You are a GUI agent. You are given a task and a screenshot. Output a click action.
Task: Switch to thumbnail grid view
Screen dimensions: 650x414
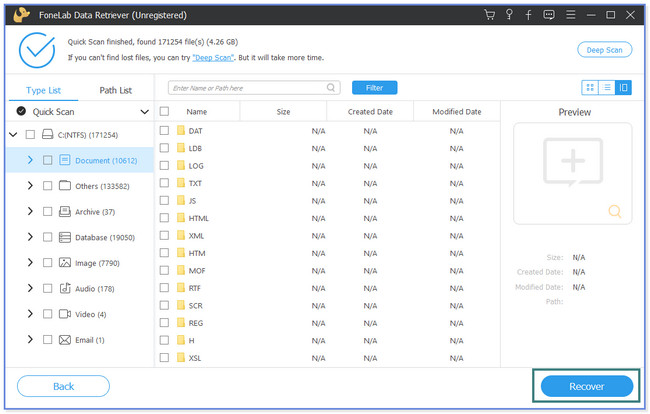pyautogui.click(x=590, y=87)
